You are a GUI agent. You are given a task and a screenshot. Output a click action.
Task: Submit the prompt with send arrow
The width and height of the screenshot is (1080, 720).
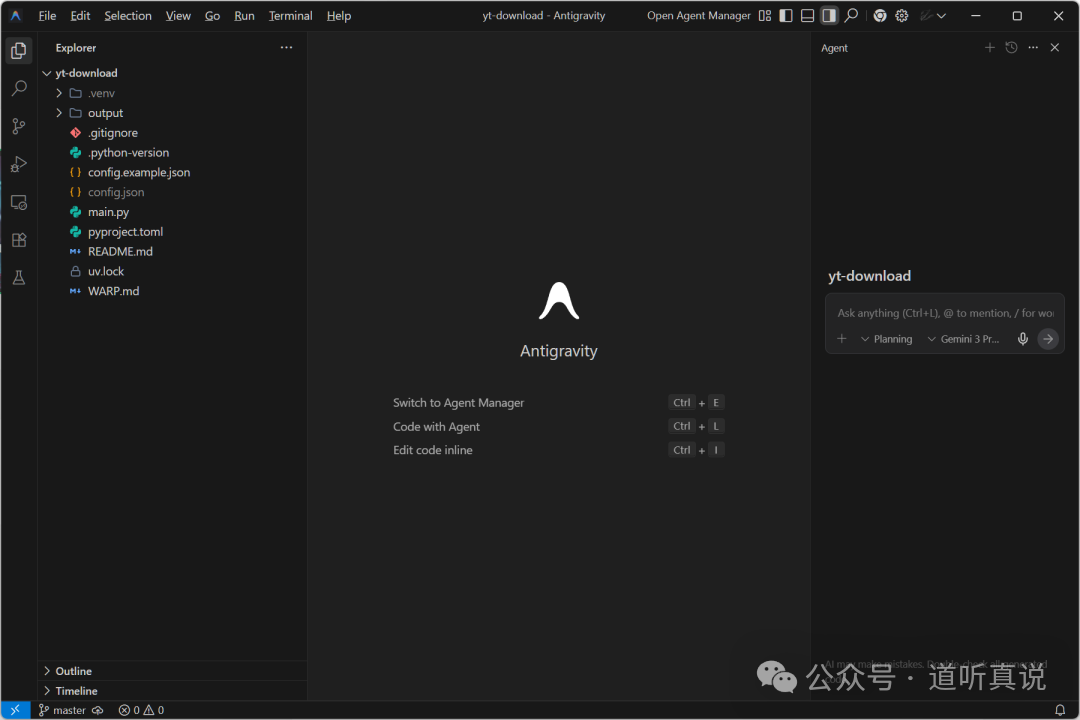1048,339
